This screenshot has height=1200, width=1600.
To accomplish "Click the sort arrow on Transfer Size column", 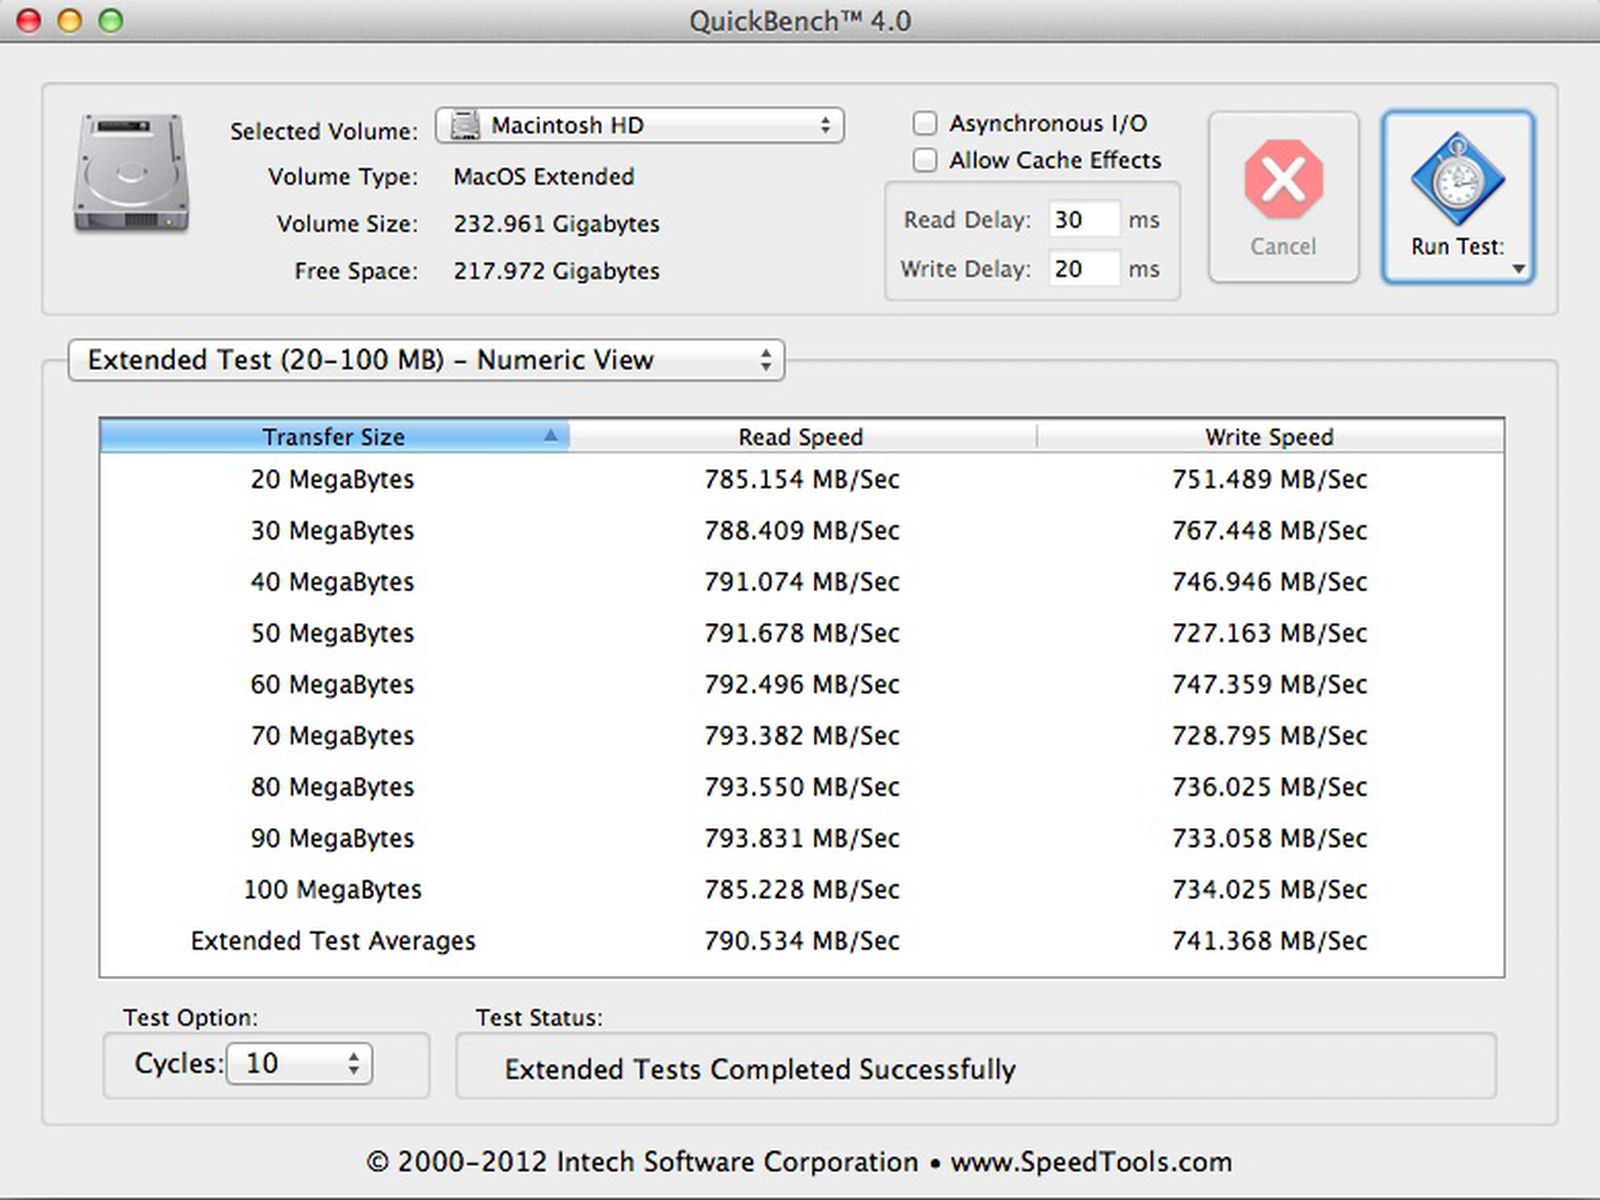I will (552, 437).
